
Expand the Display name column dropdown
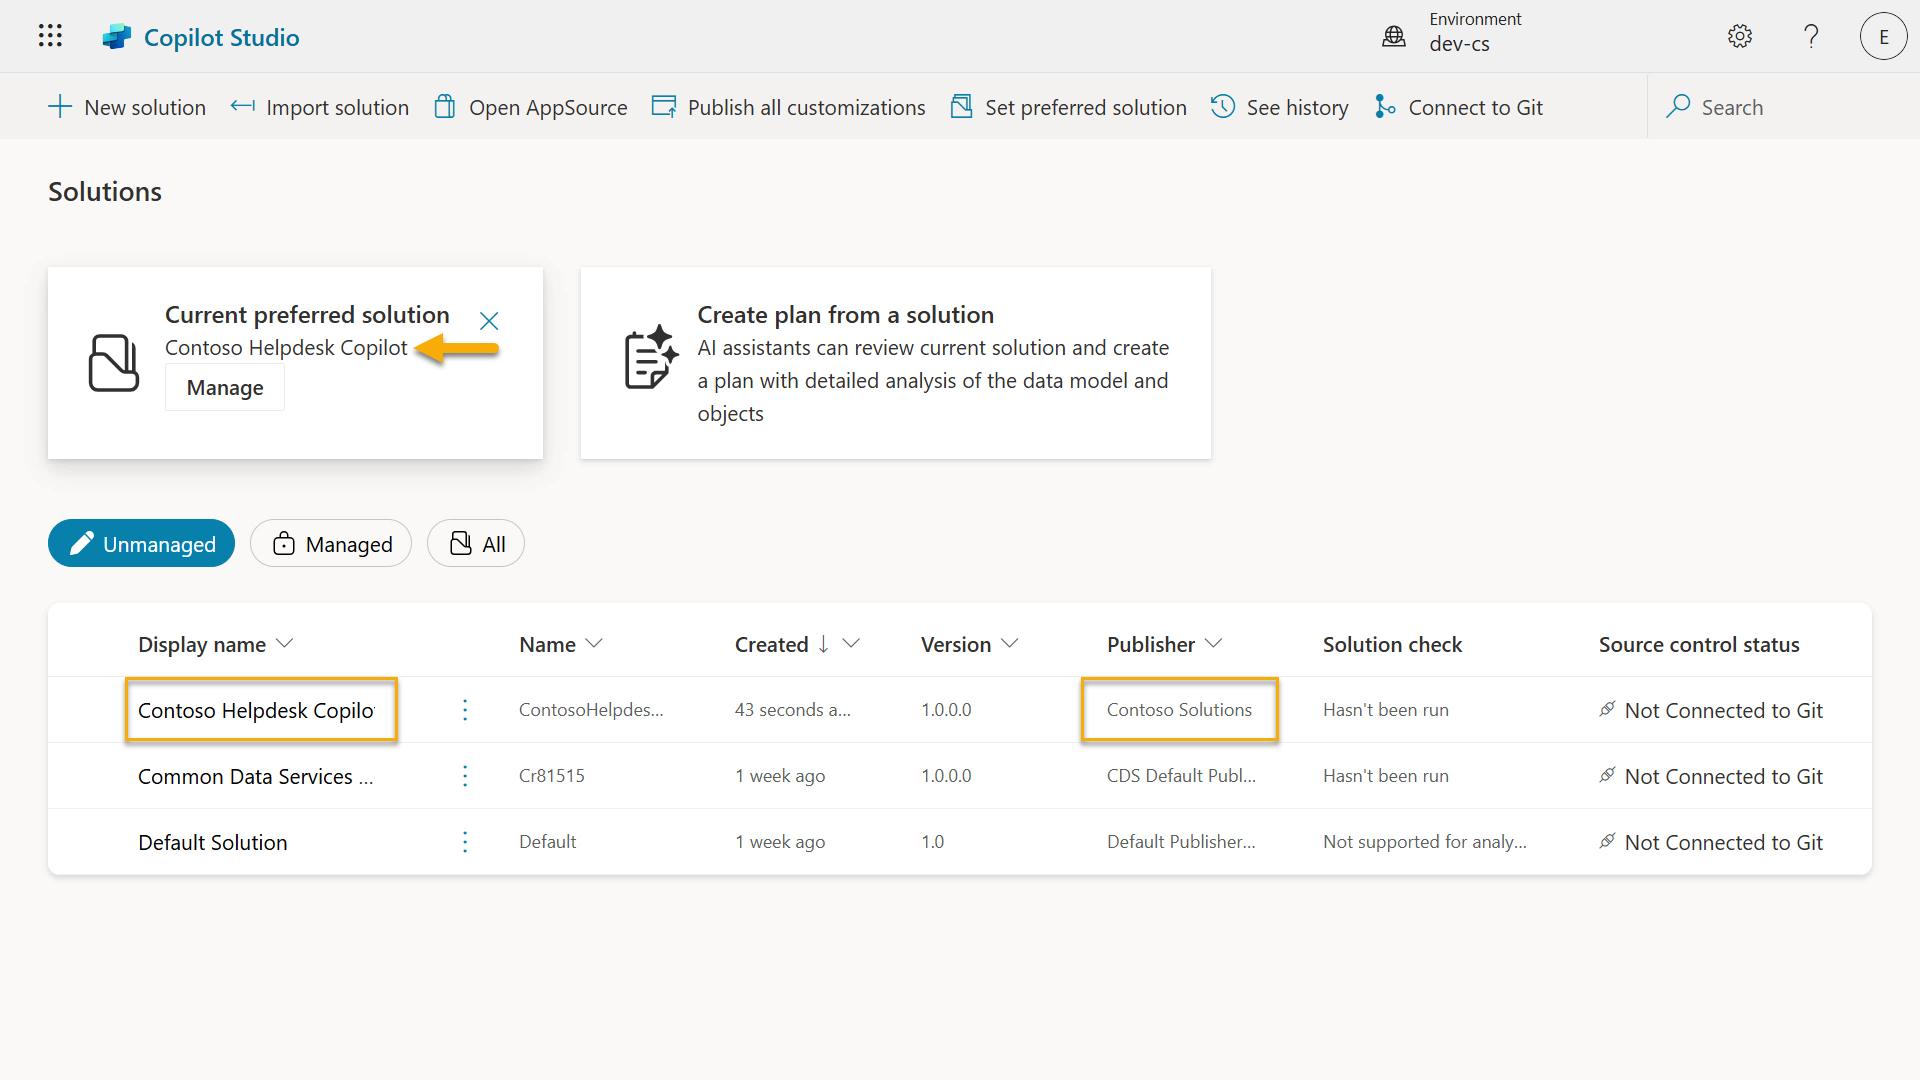point(285,644)
